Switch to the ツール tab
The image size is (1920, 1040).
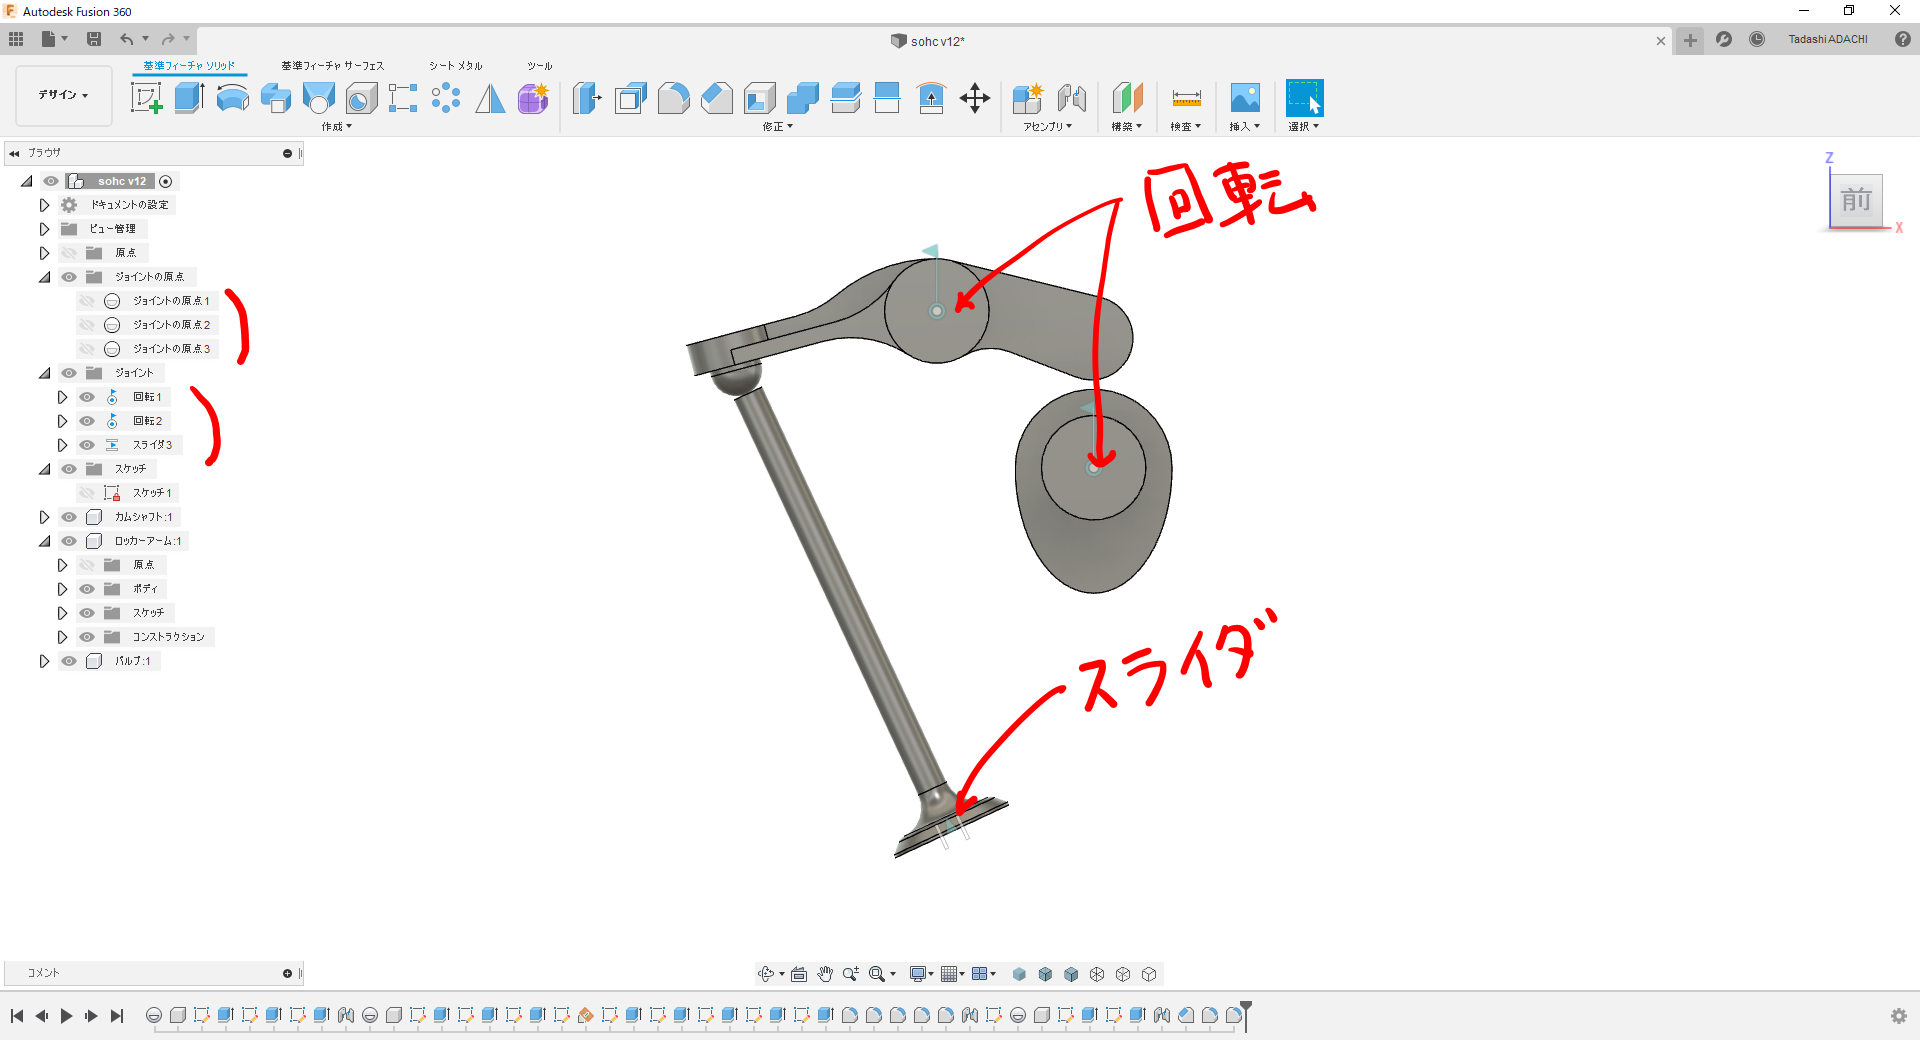540,66
